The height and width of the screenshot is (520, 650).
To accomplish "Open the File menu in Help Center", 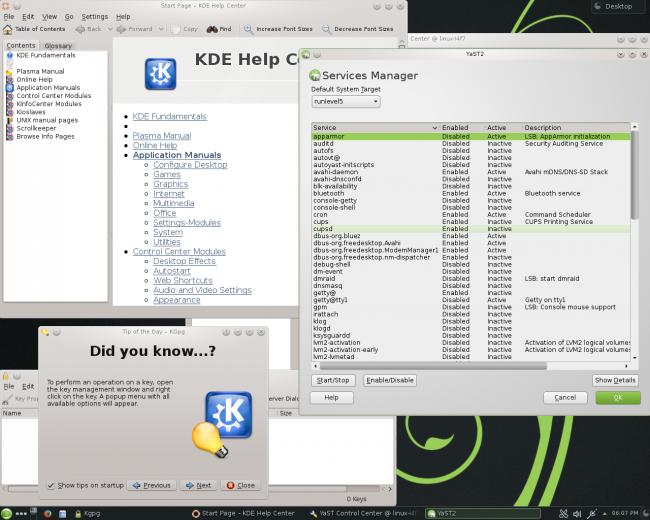I will [x=9, y=17].
